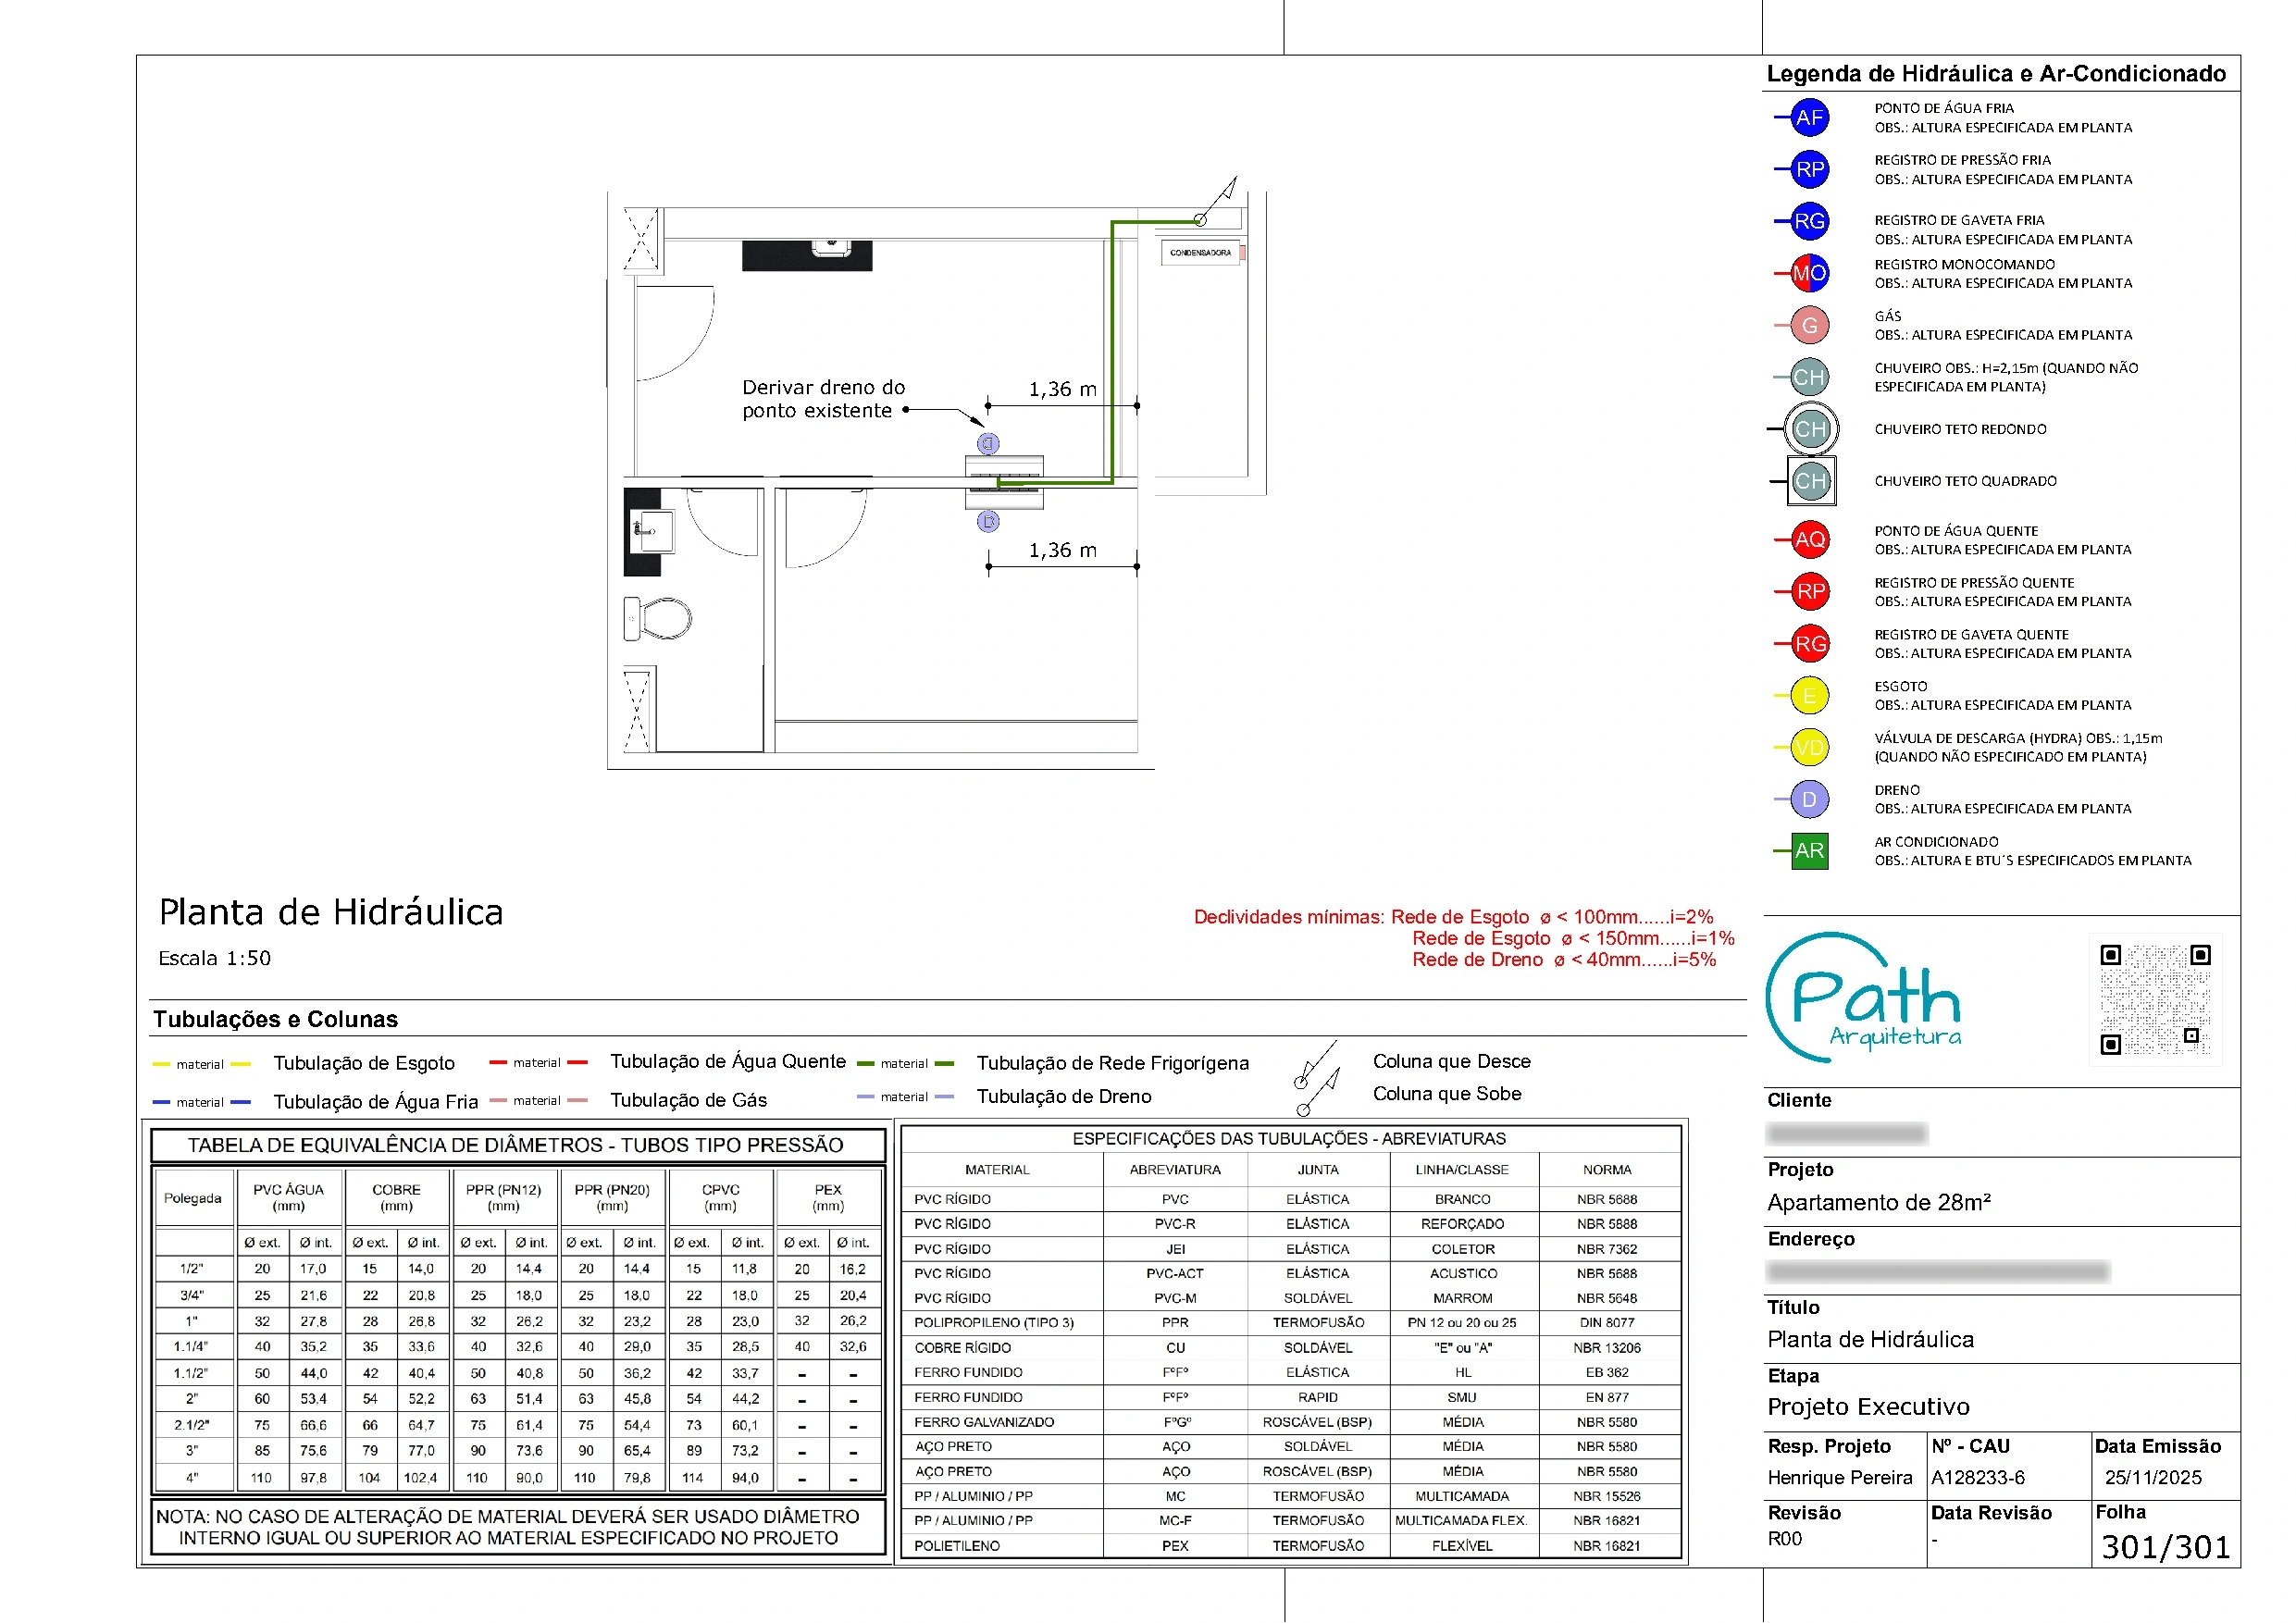The height and width of the screenshot is (1623, 2296).
Task: Click the plain CH chuveiro symbol with H=2,15m note
Action: [x=1808, y=377]
